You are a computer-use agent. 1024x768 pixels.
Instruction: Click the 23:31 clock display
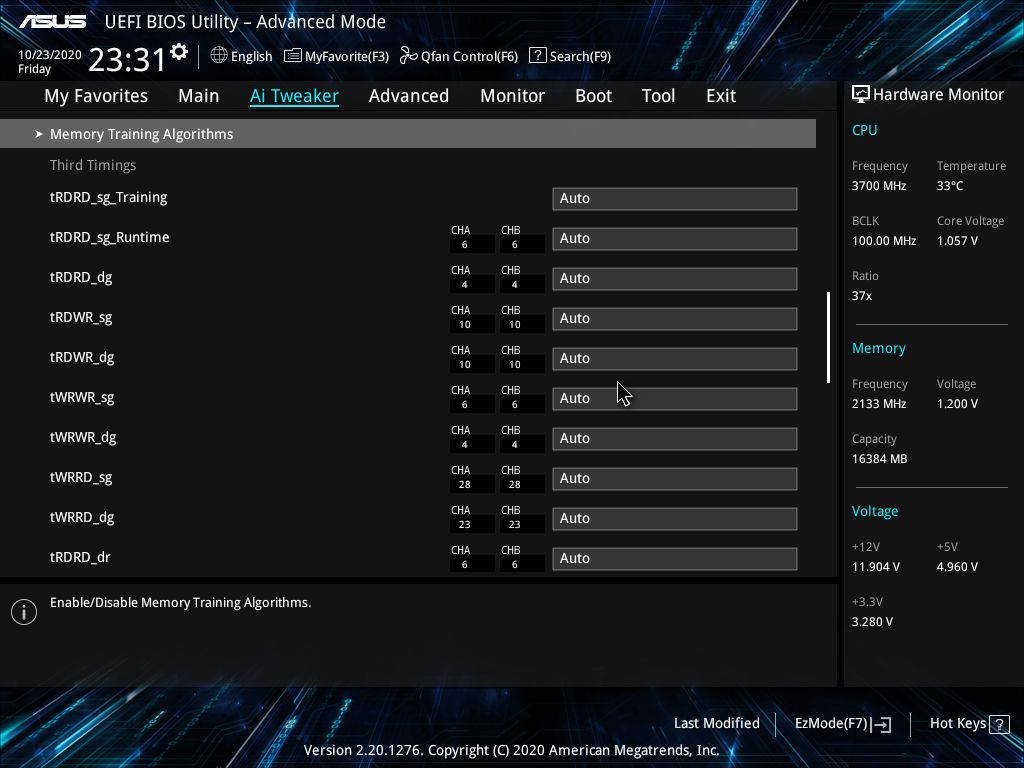pos(127,59)
